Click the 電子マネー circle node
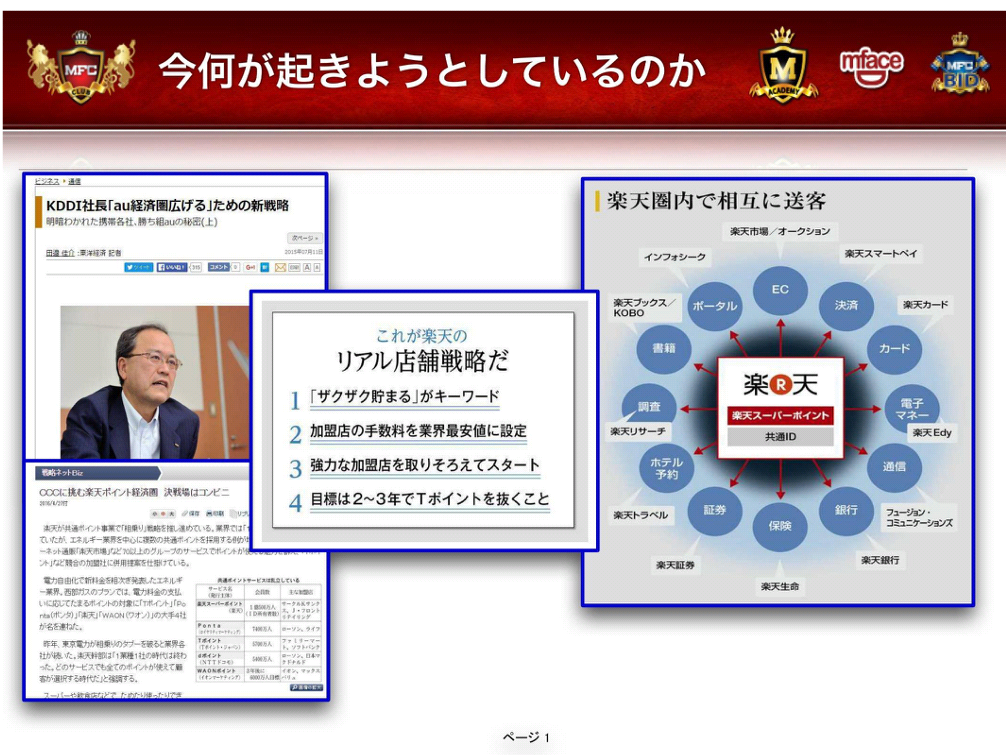Viewport: 1006px width, 755px height. click(x=912, y=409)
